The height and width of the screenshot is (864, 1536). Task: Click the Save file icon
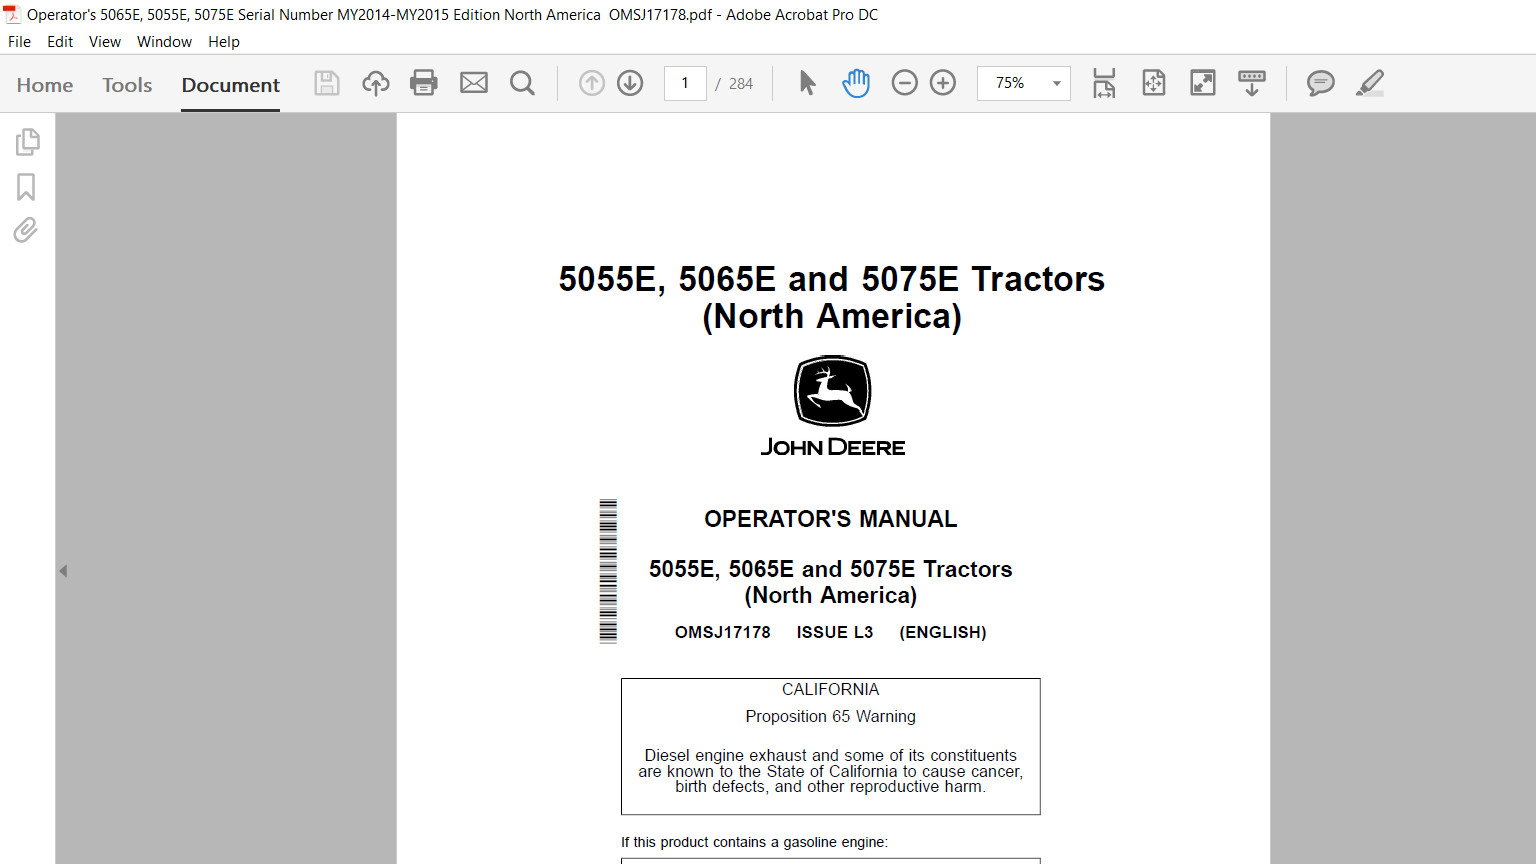pos(327,83)
